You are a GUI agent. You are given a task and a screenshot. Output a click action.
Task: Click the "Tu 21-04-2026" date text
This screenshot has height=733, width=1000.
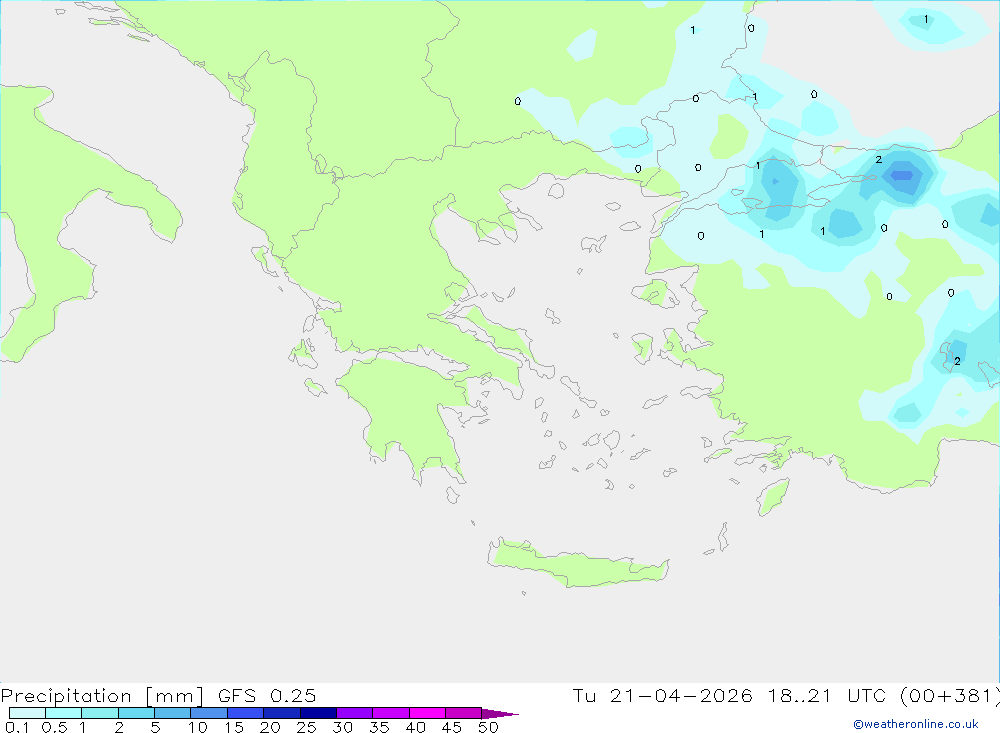pyautogui.click(x=662, y=695)
